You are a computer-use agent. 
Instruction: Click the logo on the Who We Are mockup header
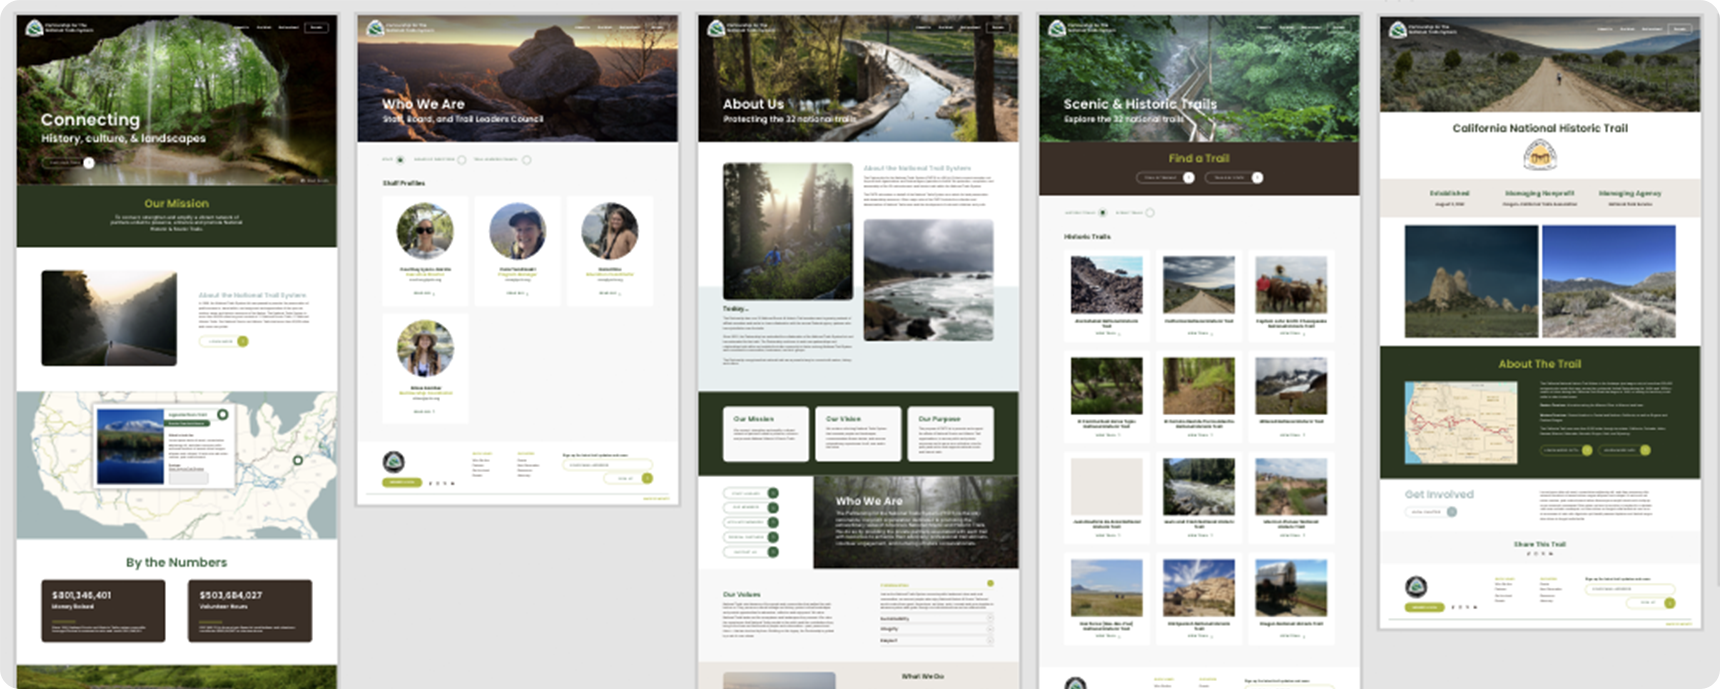(x=375, y=28)
